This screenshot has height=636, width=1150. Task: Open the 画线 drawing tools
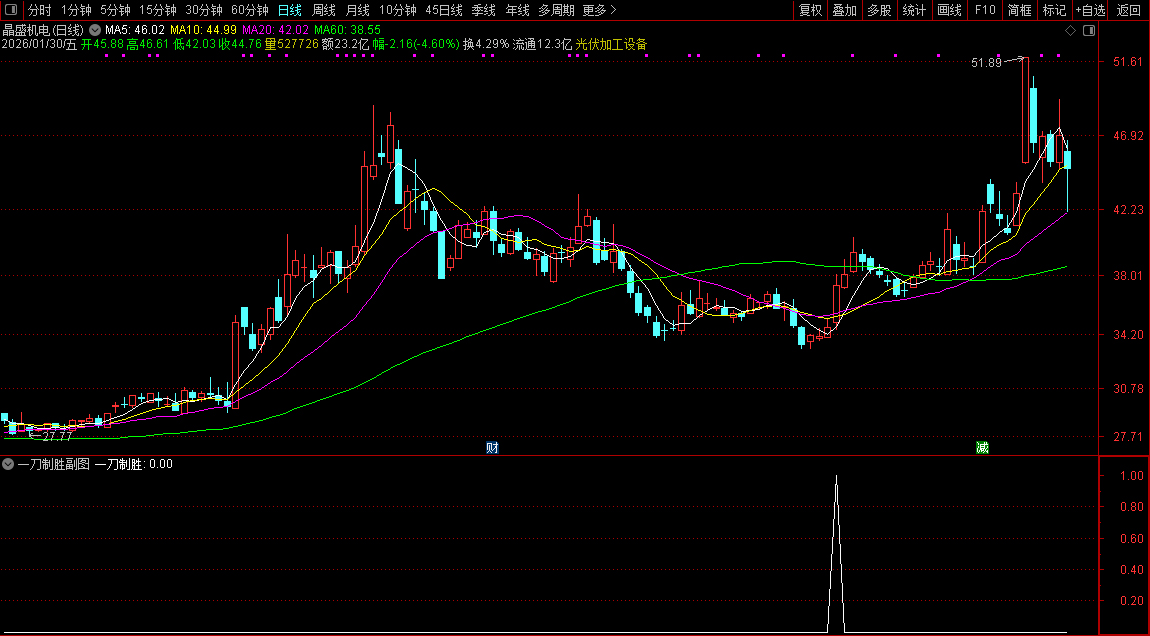[949, 10]
